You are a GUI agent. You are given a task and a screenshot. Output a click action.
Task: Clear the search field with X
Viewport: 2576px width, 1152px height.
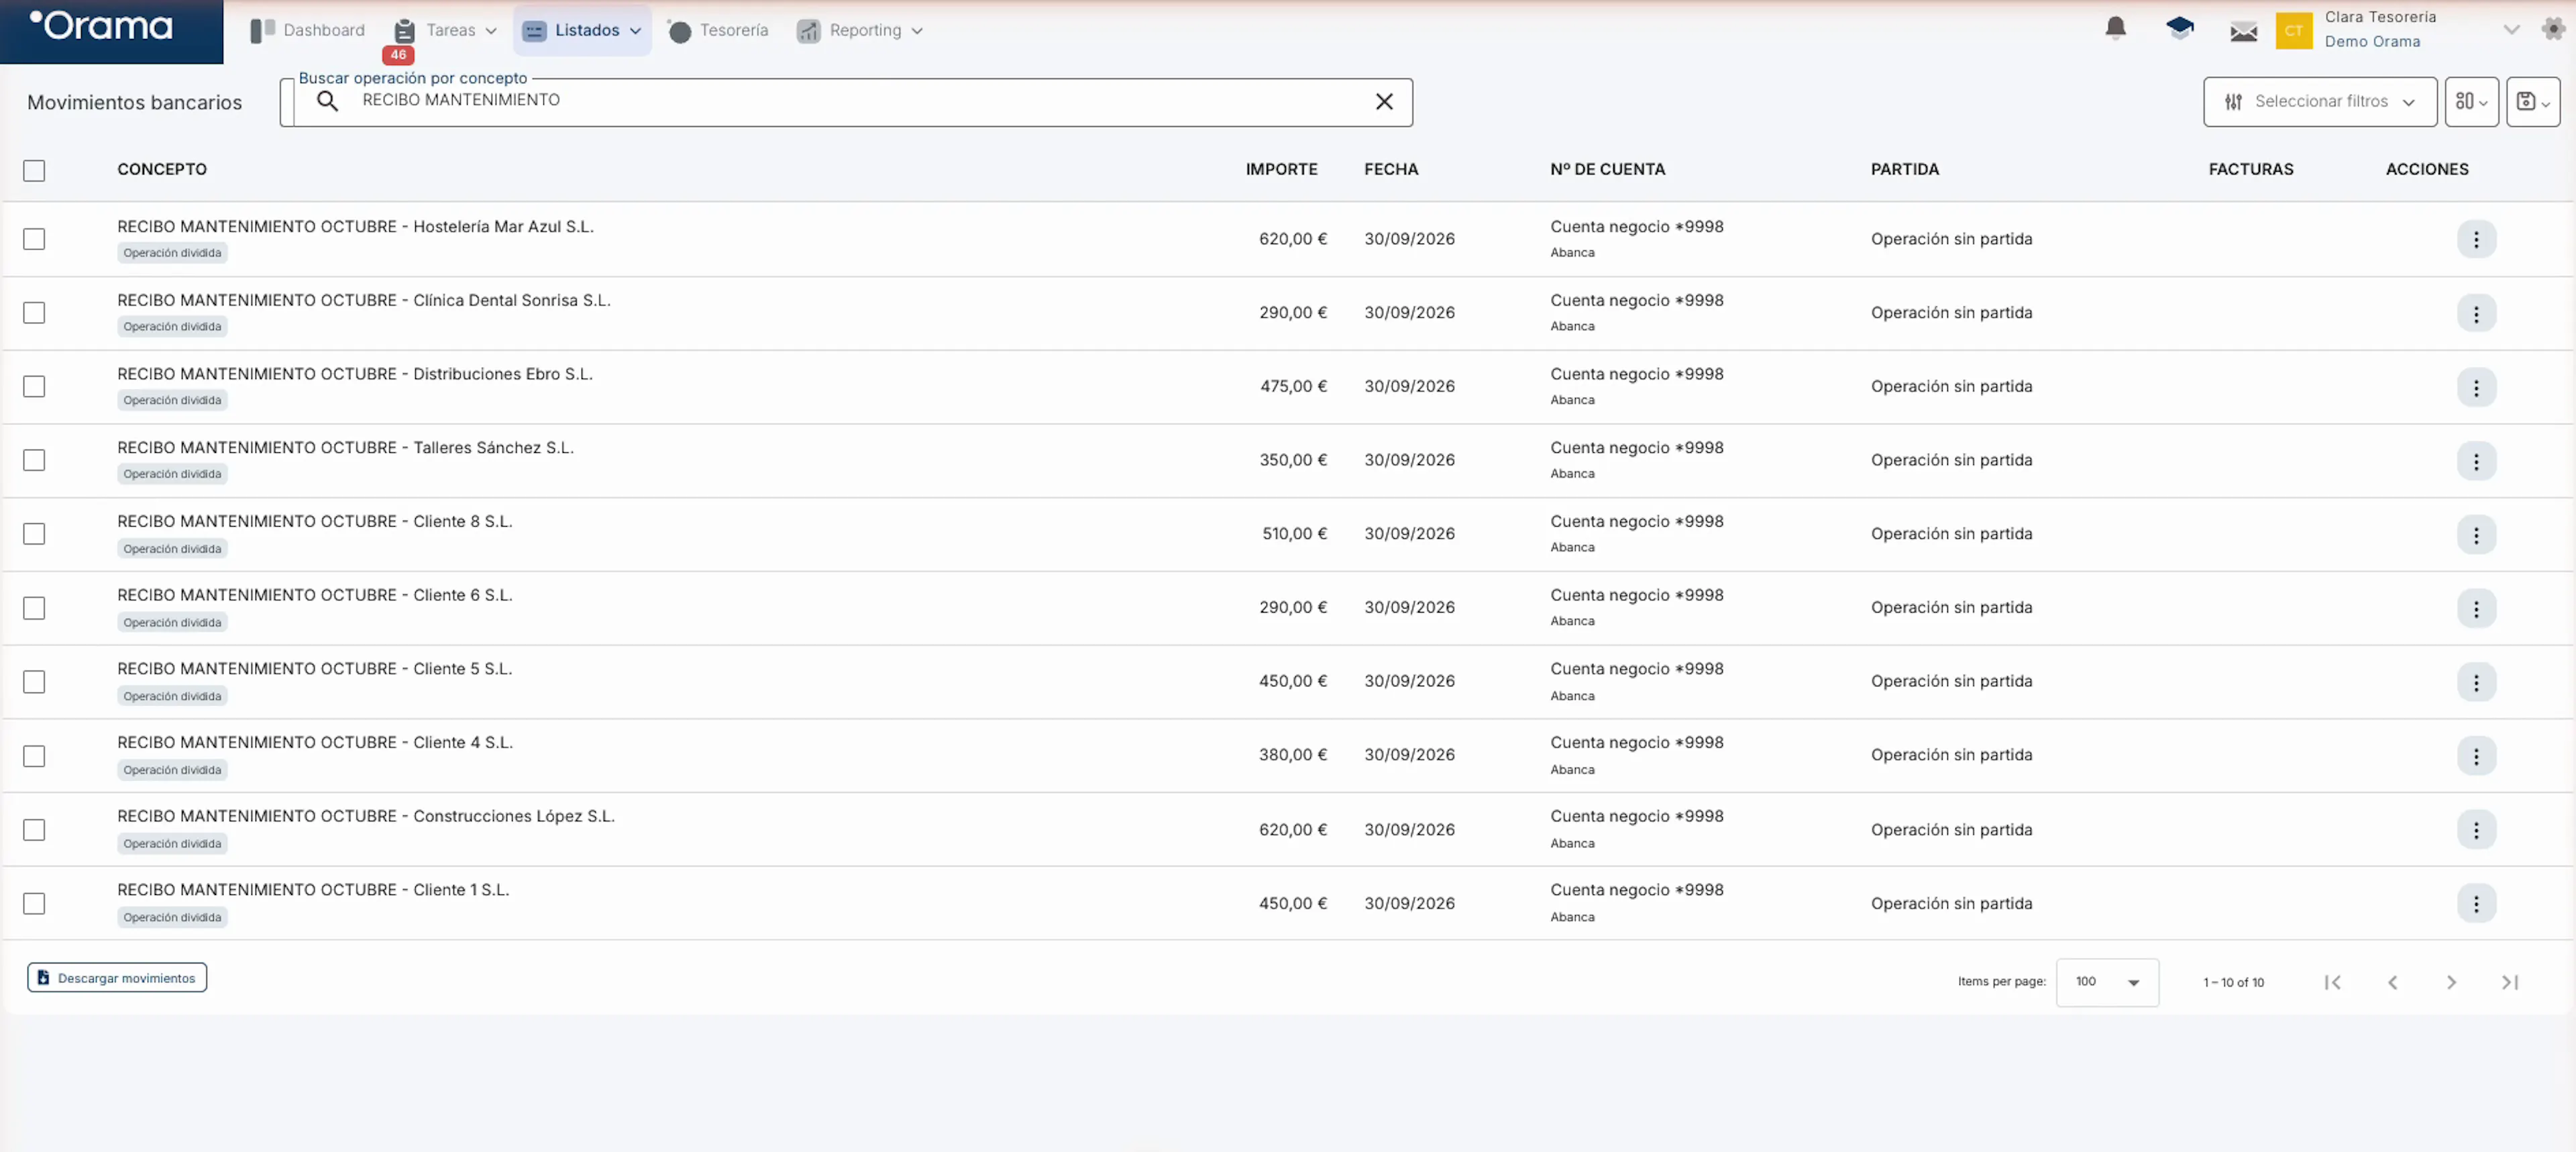click(x=1384, y=101)
